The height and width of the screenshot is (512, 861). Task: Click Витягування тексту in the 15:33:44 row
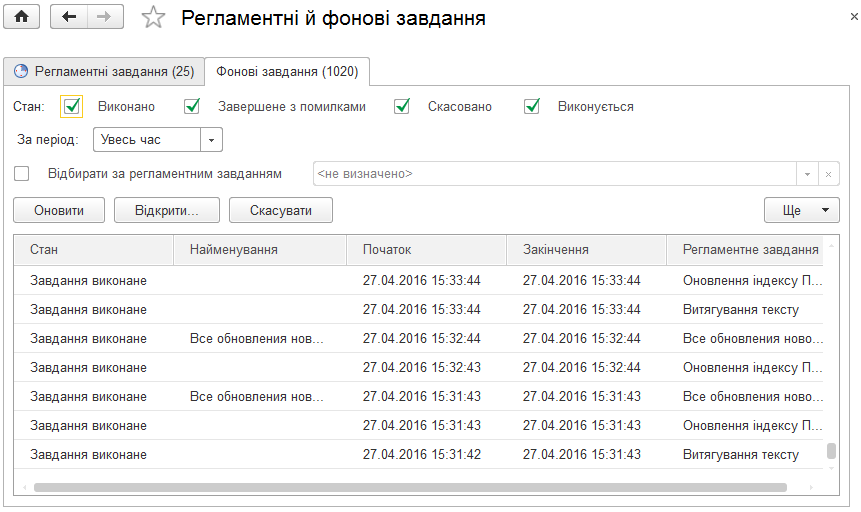[x=741, y=310]
